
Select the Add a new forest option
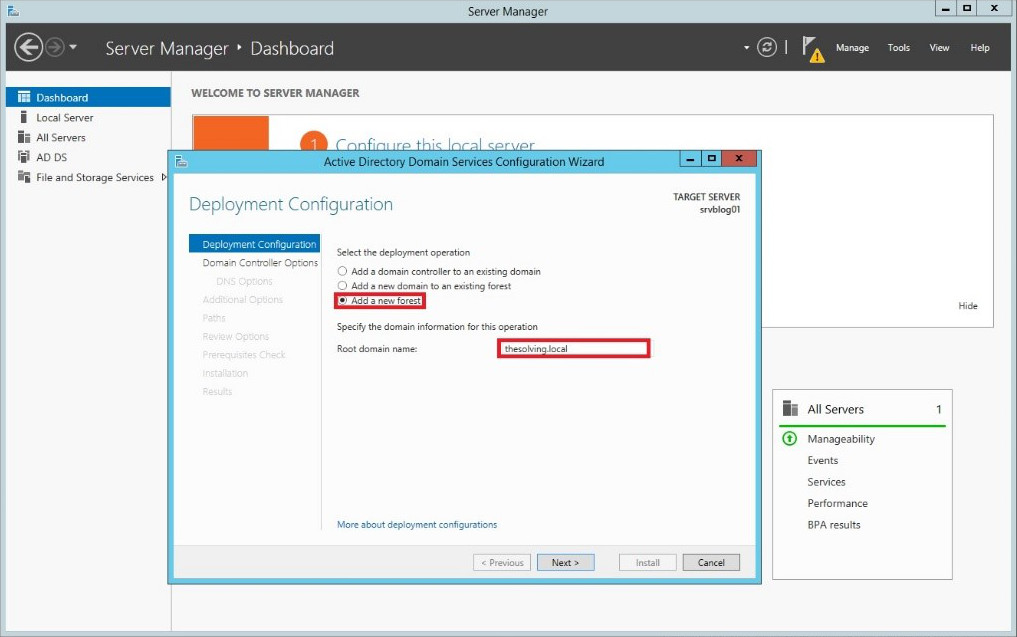tap(342, 300)
